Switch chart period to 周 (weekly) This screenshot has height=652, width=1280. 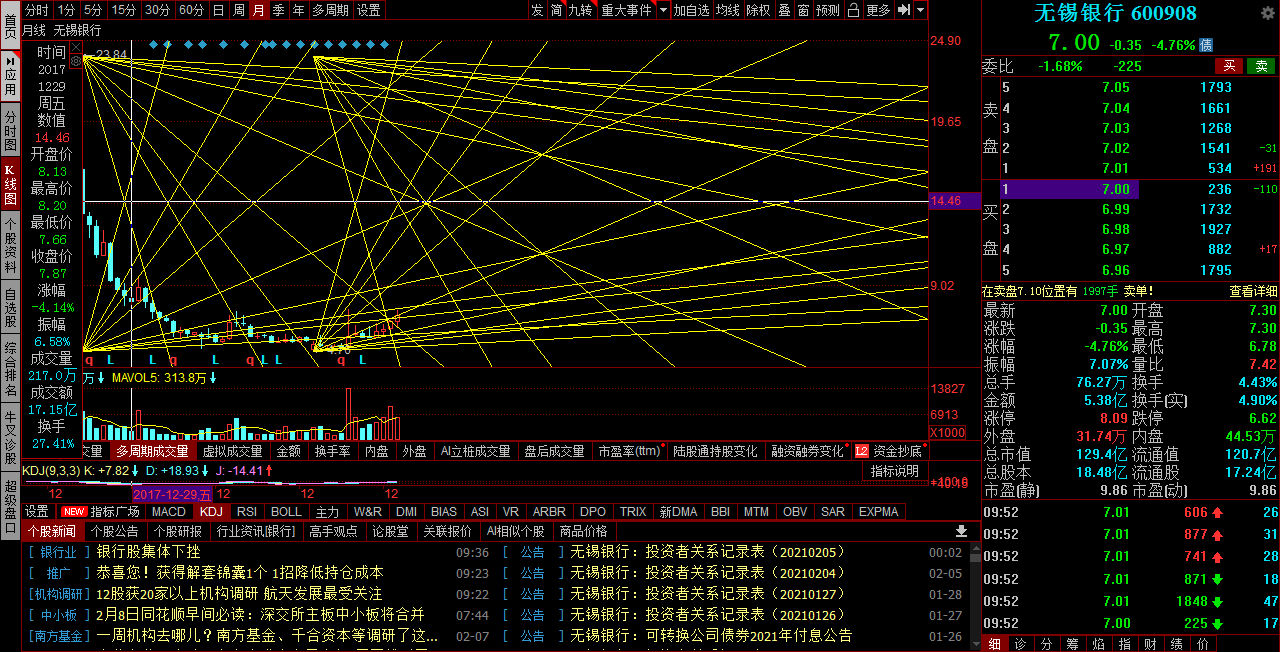click(239, 10)
